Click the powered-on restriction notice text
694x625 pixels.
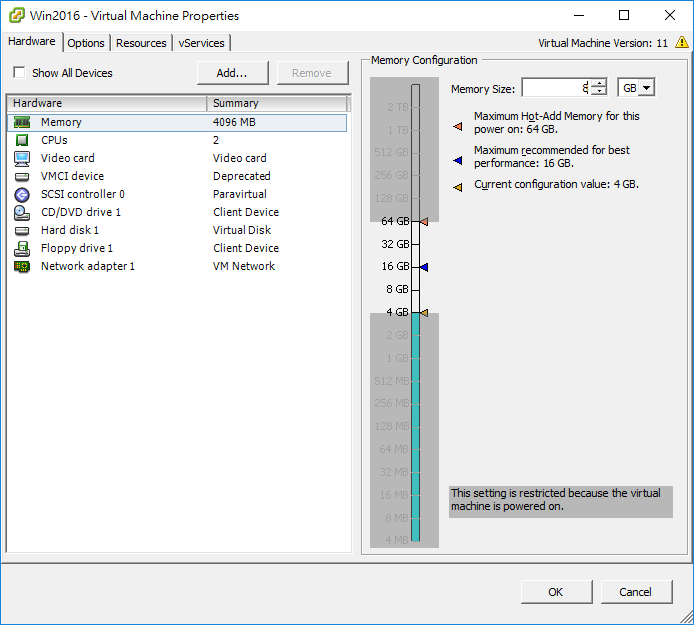[x=560, y=500]
